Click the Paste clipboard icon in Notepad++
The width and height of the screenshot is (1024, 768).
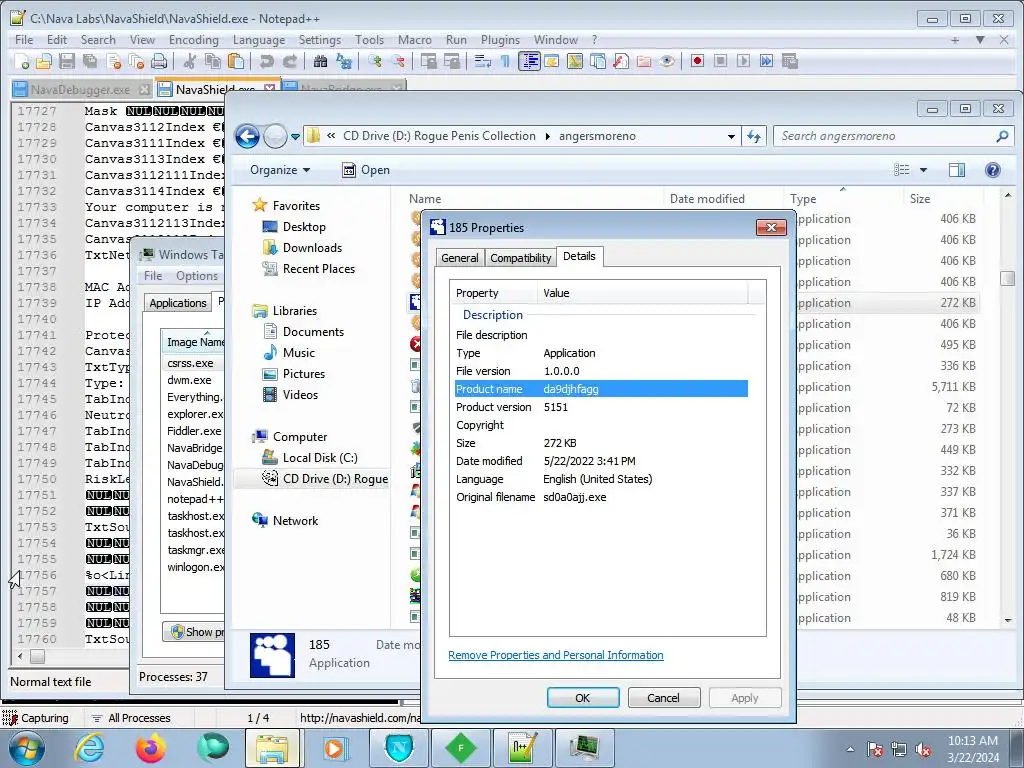coord(236,61)
